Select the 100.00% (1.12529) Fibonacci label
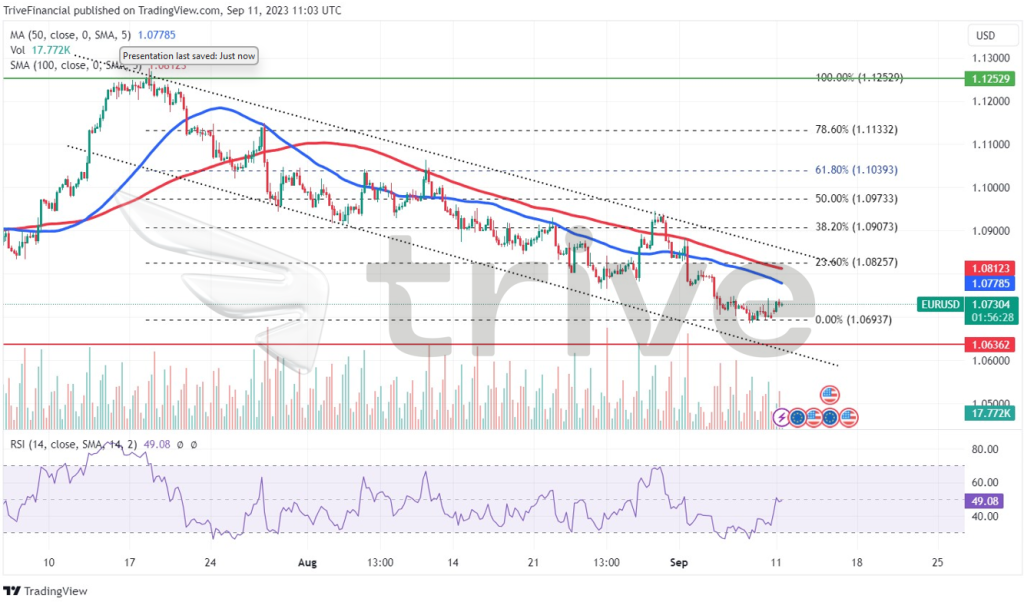 coord(859,78)
